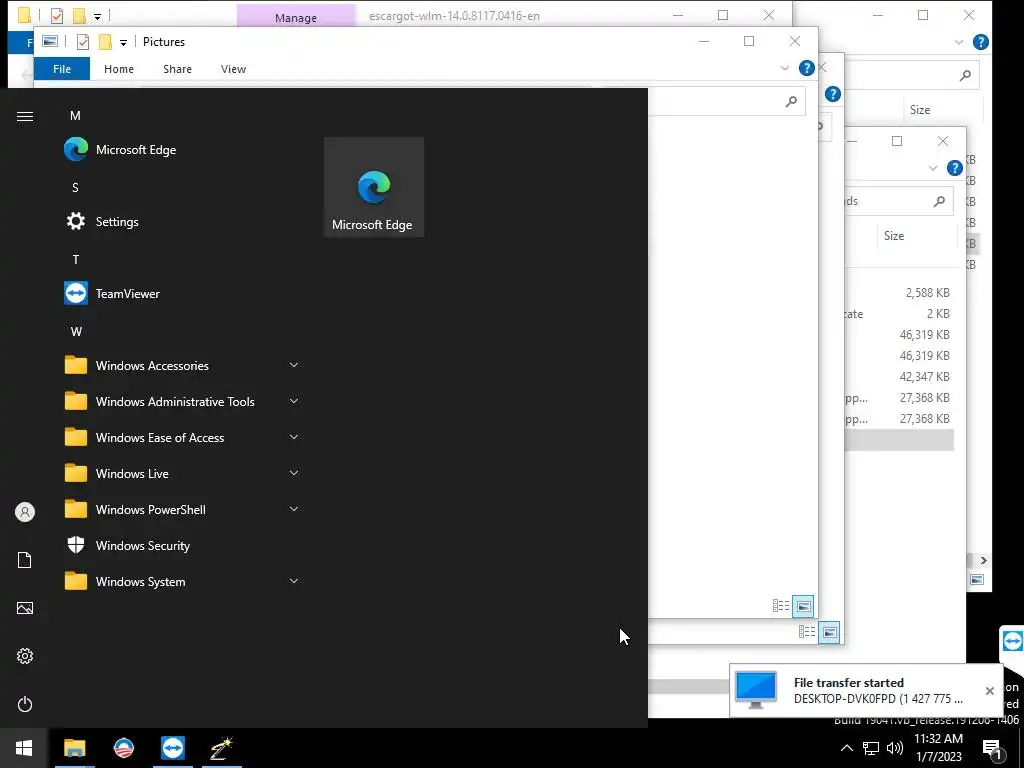
Task: Show hidden system tray icons
Action: (846, 748)
